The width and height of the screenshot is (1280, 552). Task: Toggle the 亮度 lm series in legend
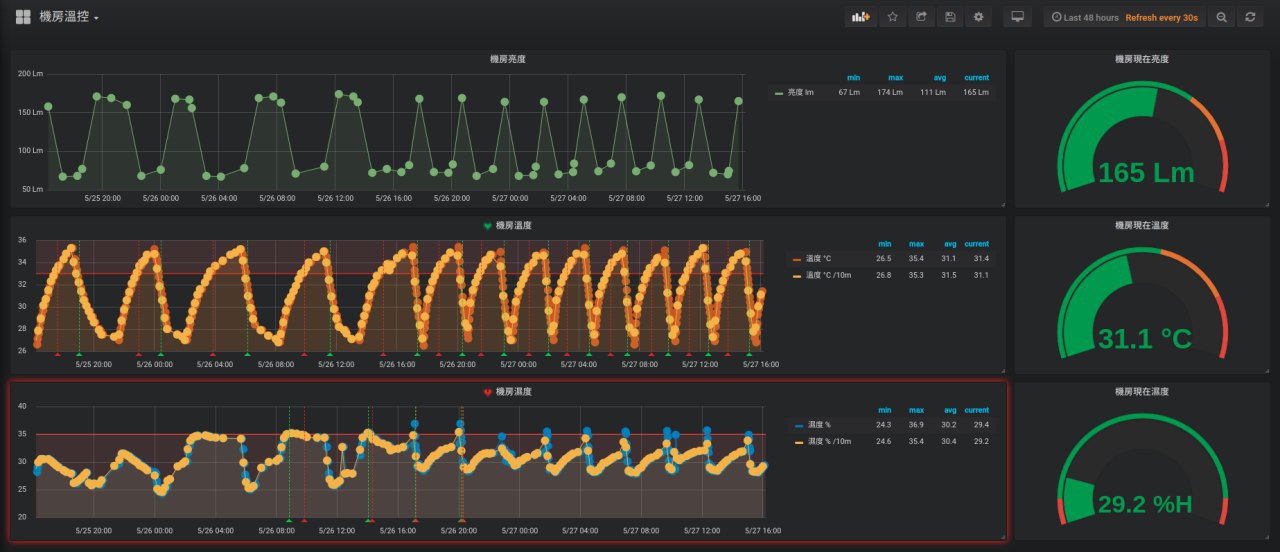801,92
